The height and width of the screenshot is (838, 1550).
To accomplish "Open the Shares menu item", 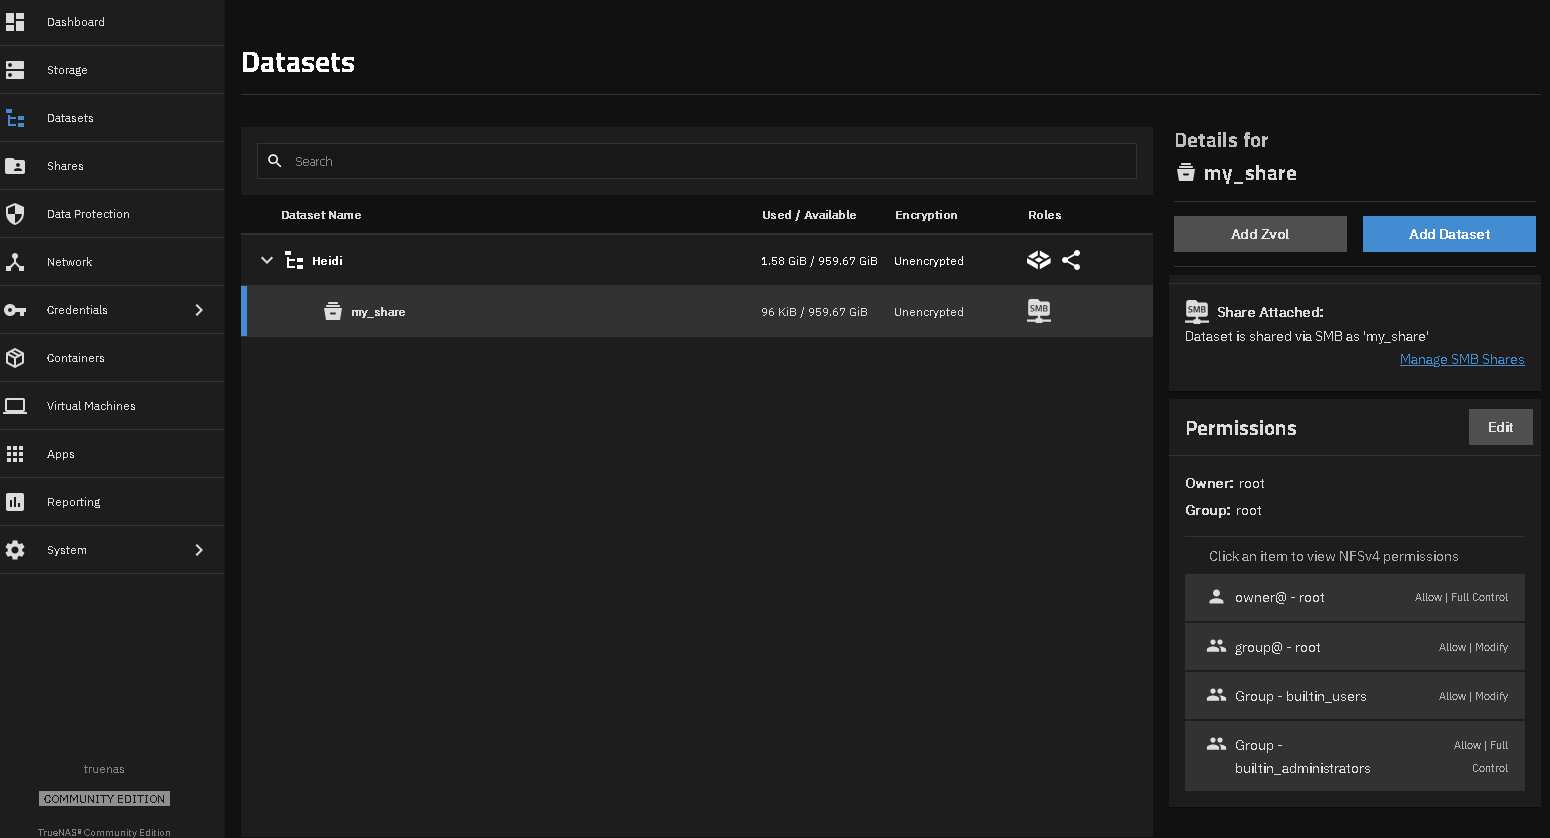I will click(65, 166).
